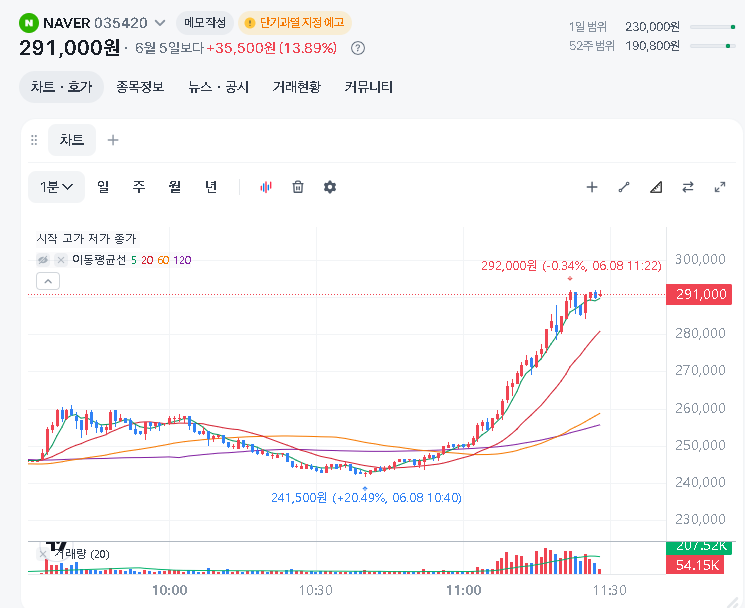Screen dimensions: 745x608
Task: Click the plus add indicator icon in toolbar
Action: tap(592, 187)
